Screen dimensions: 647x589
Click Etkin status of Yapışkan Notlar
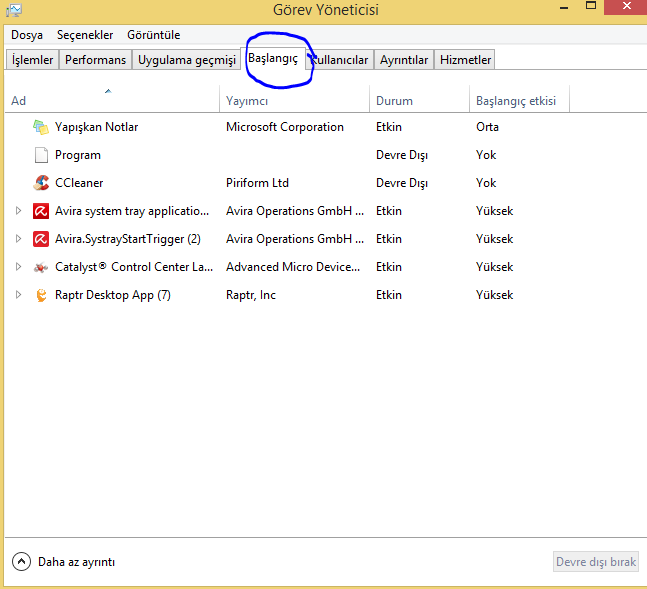click(389, 127)
